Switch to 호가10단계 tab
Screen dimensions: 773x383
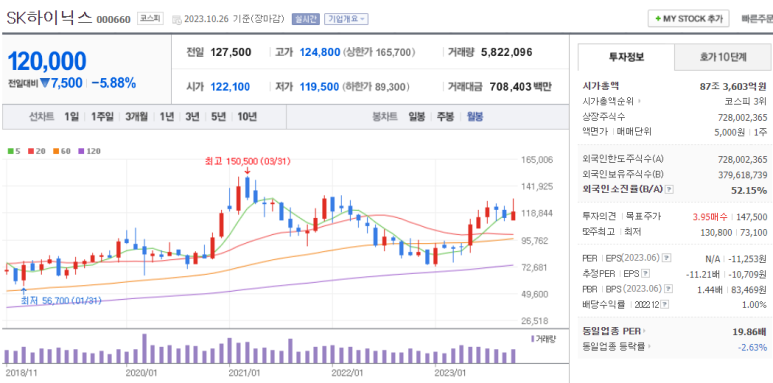pos(723,57)
